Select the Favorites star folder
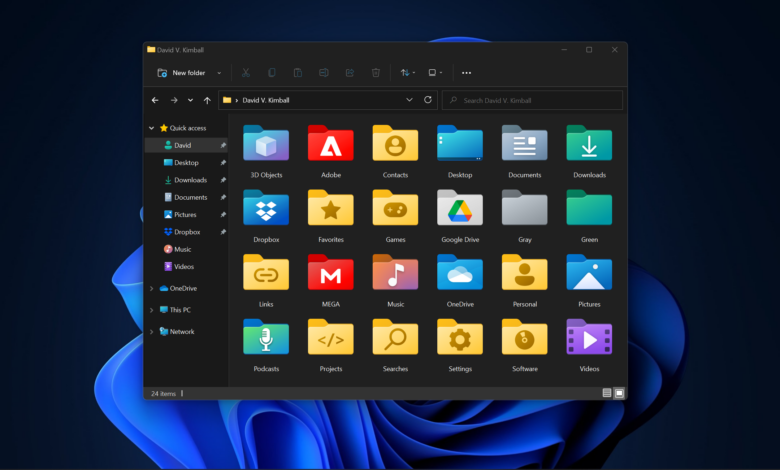Image resolution: width=780 pixels, height=470 pixels. 331,207
